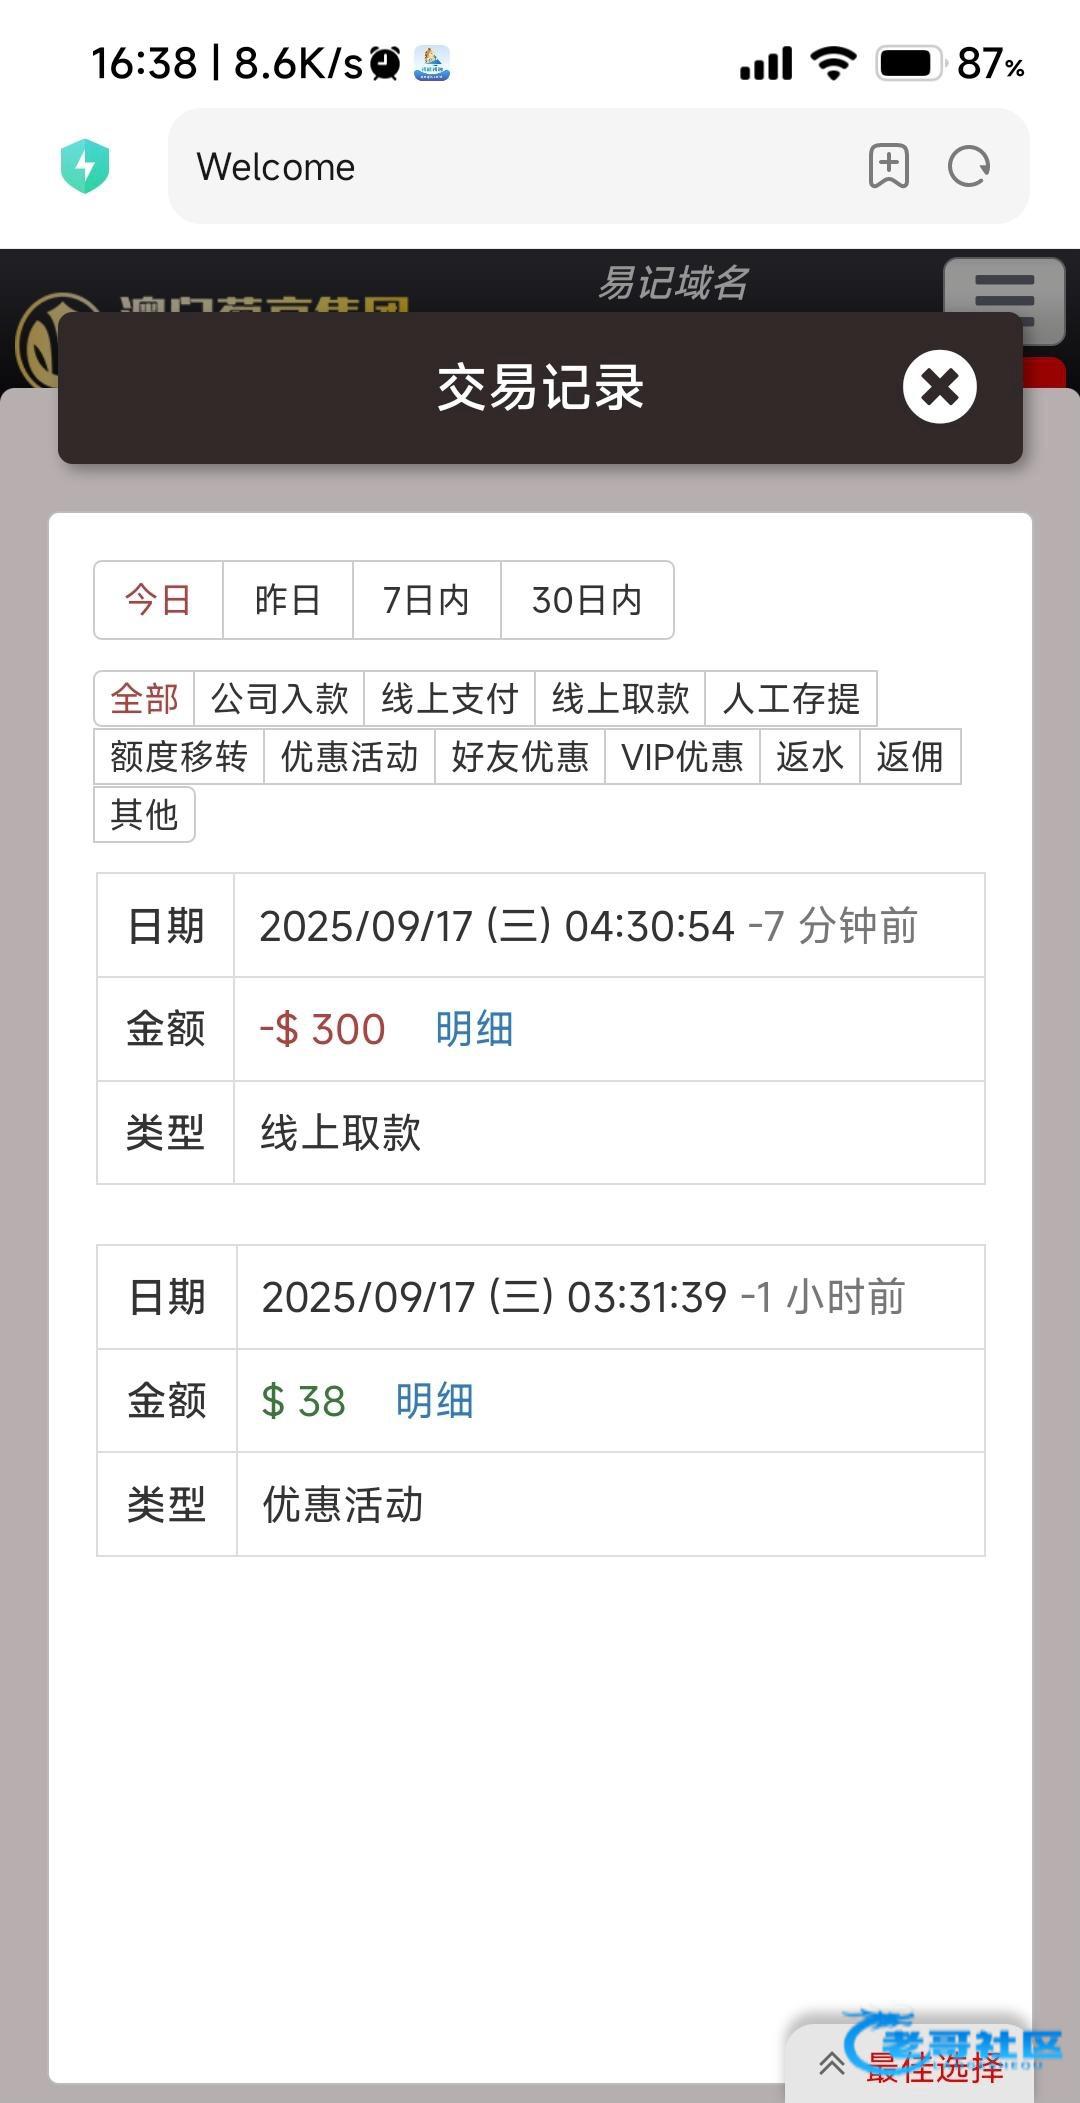This screenshot has height=2103, width=1080.
Task: Open 明细 for the $38 promotion
Action: 434,1401
